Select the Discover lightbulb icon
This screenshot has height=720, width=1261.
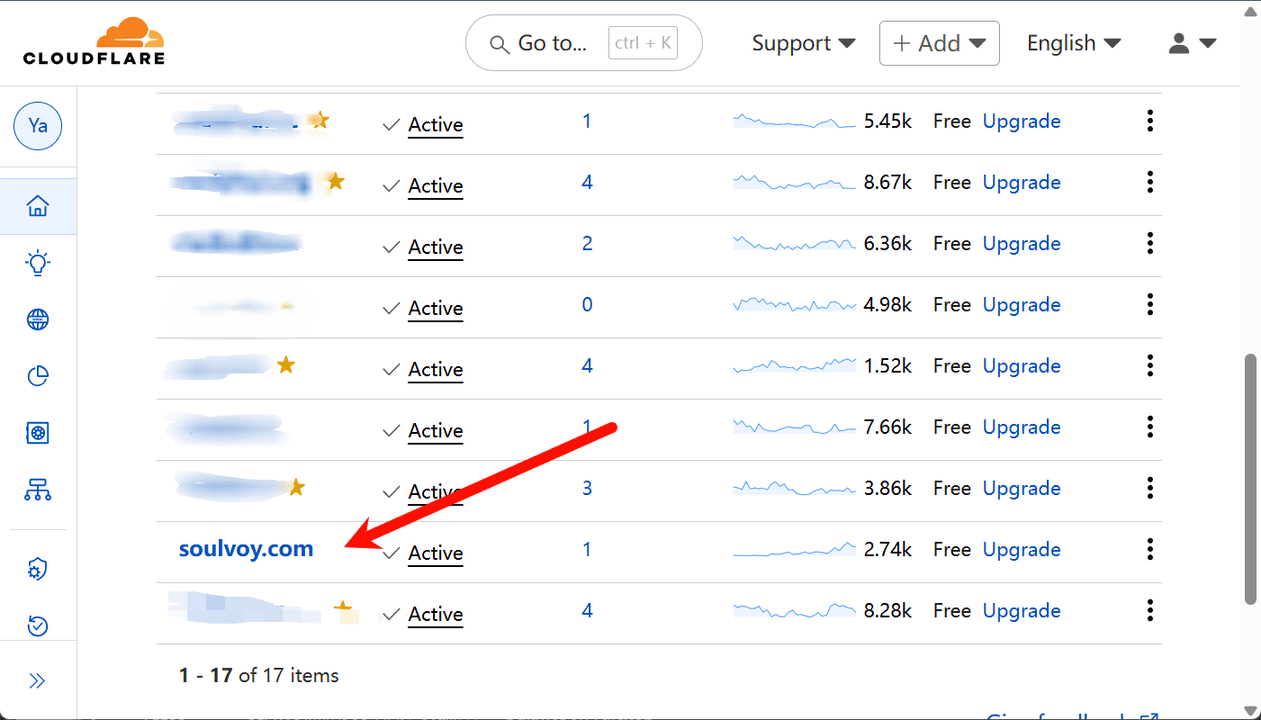pyautogui.click(x=37, y=262)
